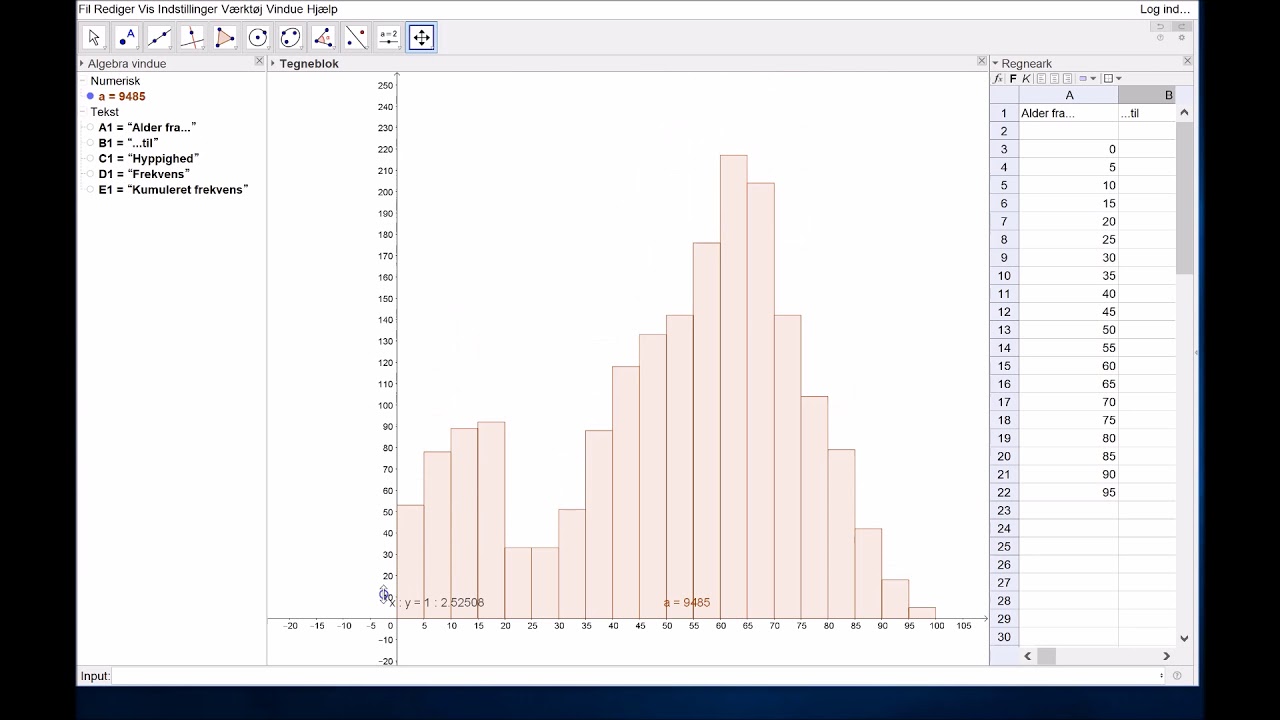This screenshot has height=720, width=1280.
Task: Open toolbar help question-mark icon
Action: [x=1160, y=38]
